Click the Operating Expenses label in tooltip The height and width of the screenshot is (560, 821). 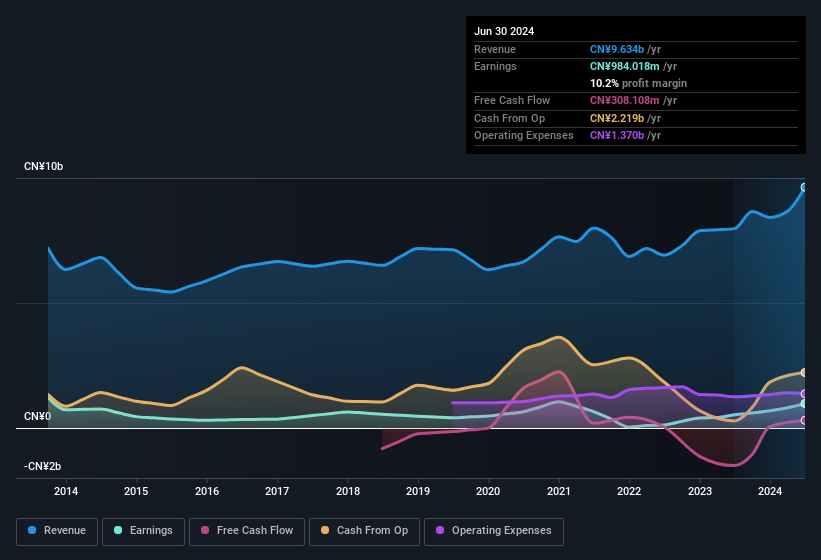point(524,135)
